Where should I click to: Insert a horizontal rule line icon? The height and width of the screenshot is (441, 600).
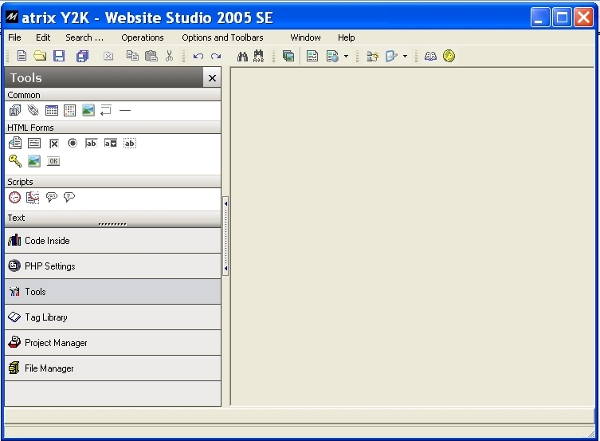click(125, 111)
